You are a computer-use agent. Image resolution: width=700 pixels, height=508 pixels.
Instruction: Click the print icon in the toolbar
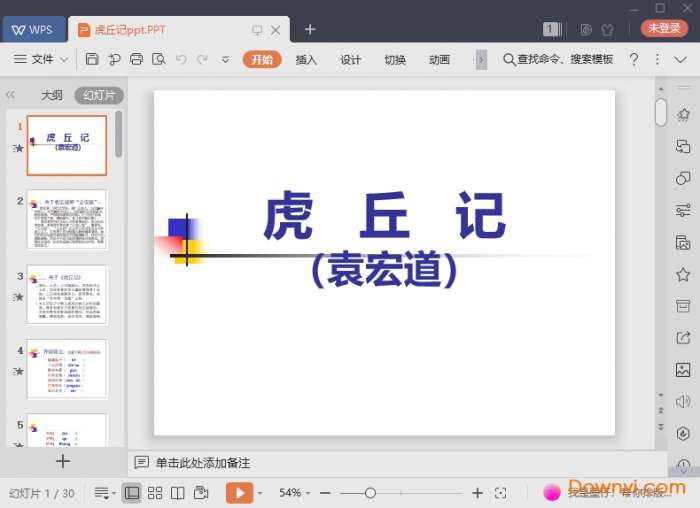point(136,59)
